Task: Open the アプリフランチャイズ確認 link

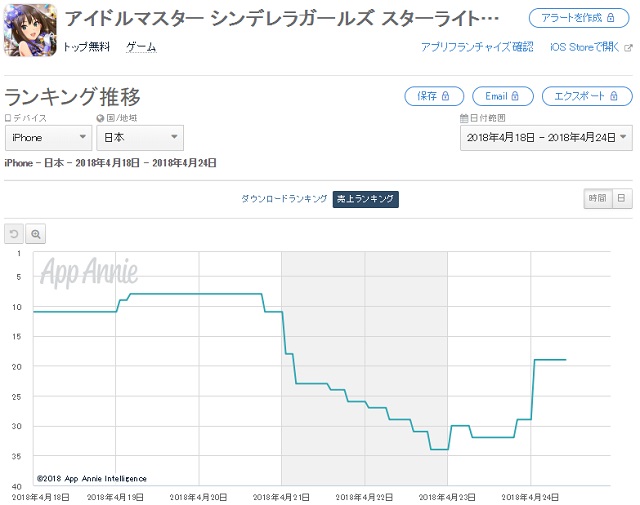Action: (x=477, y=47)
